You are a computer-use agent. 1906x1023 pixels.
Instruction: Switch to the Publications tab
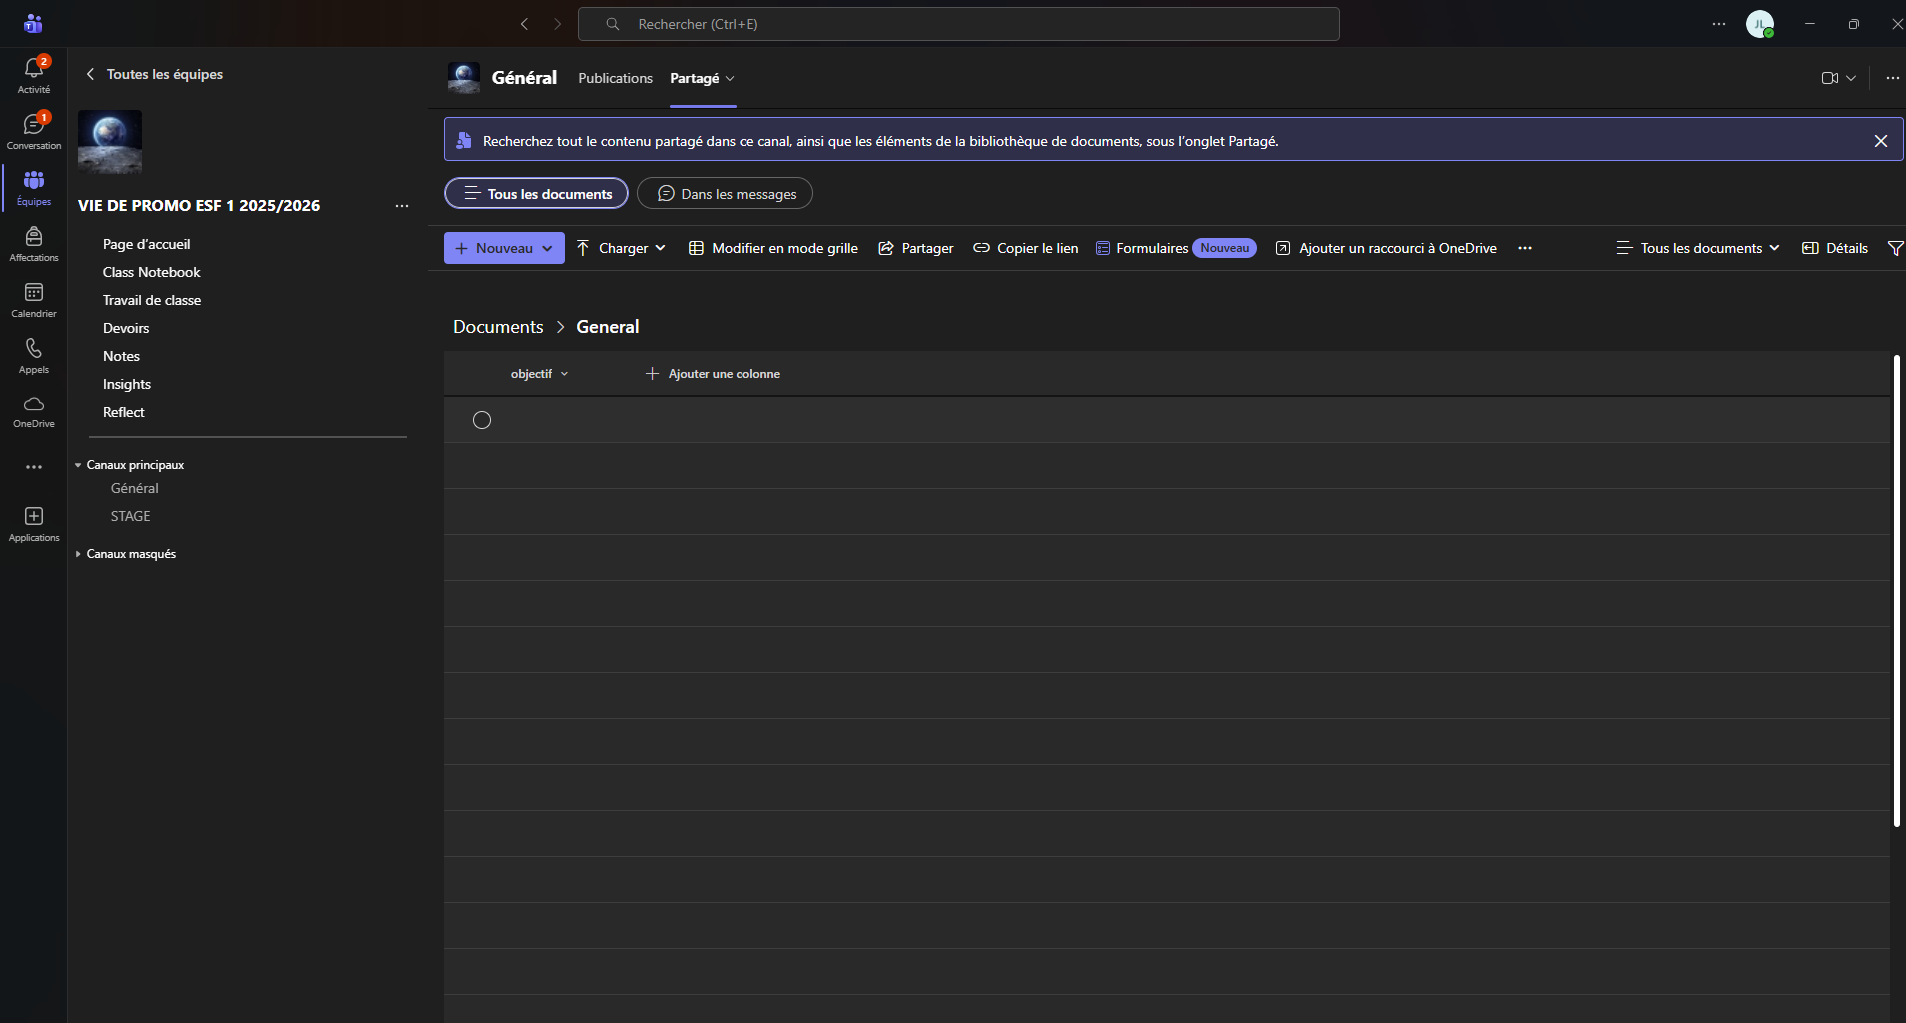615,78
